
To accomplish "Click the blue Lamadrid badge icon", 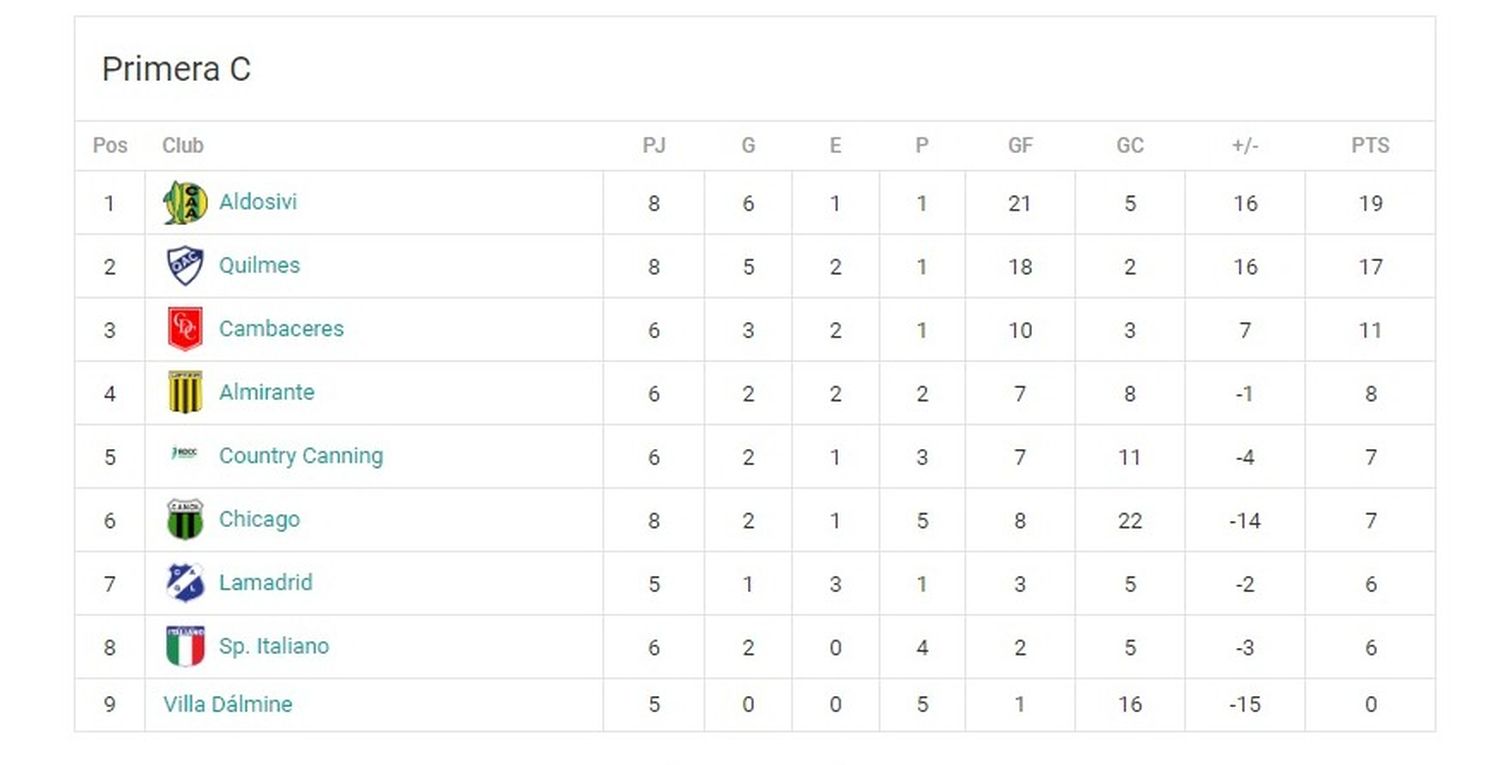I will pos(185,582).
